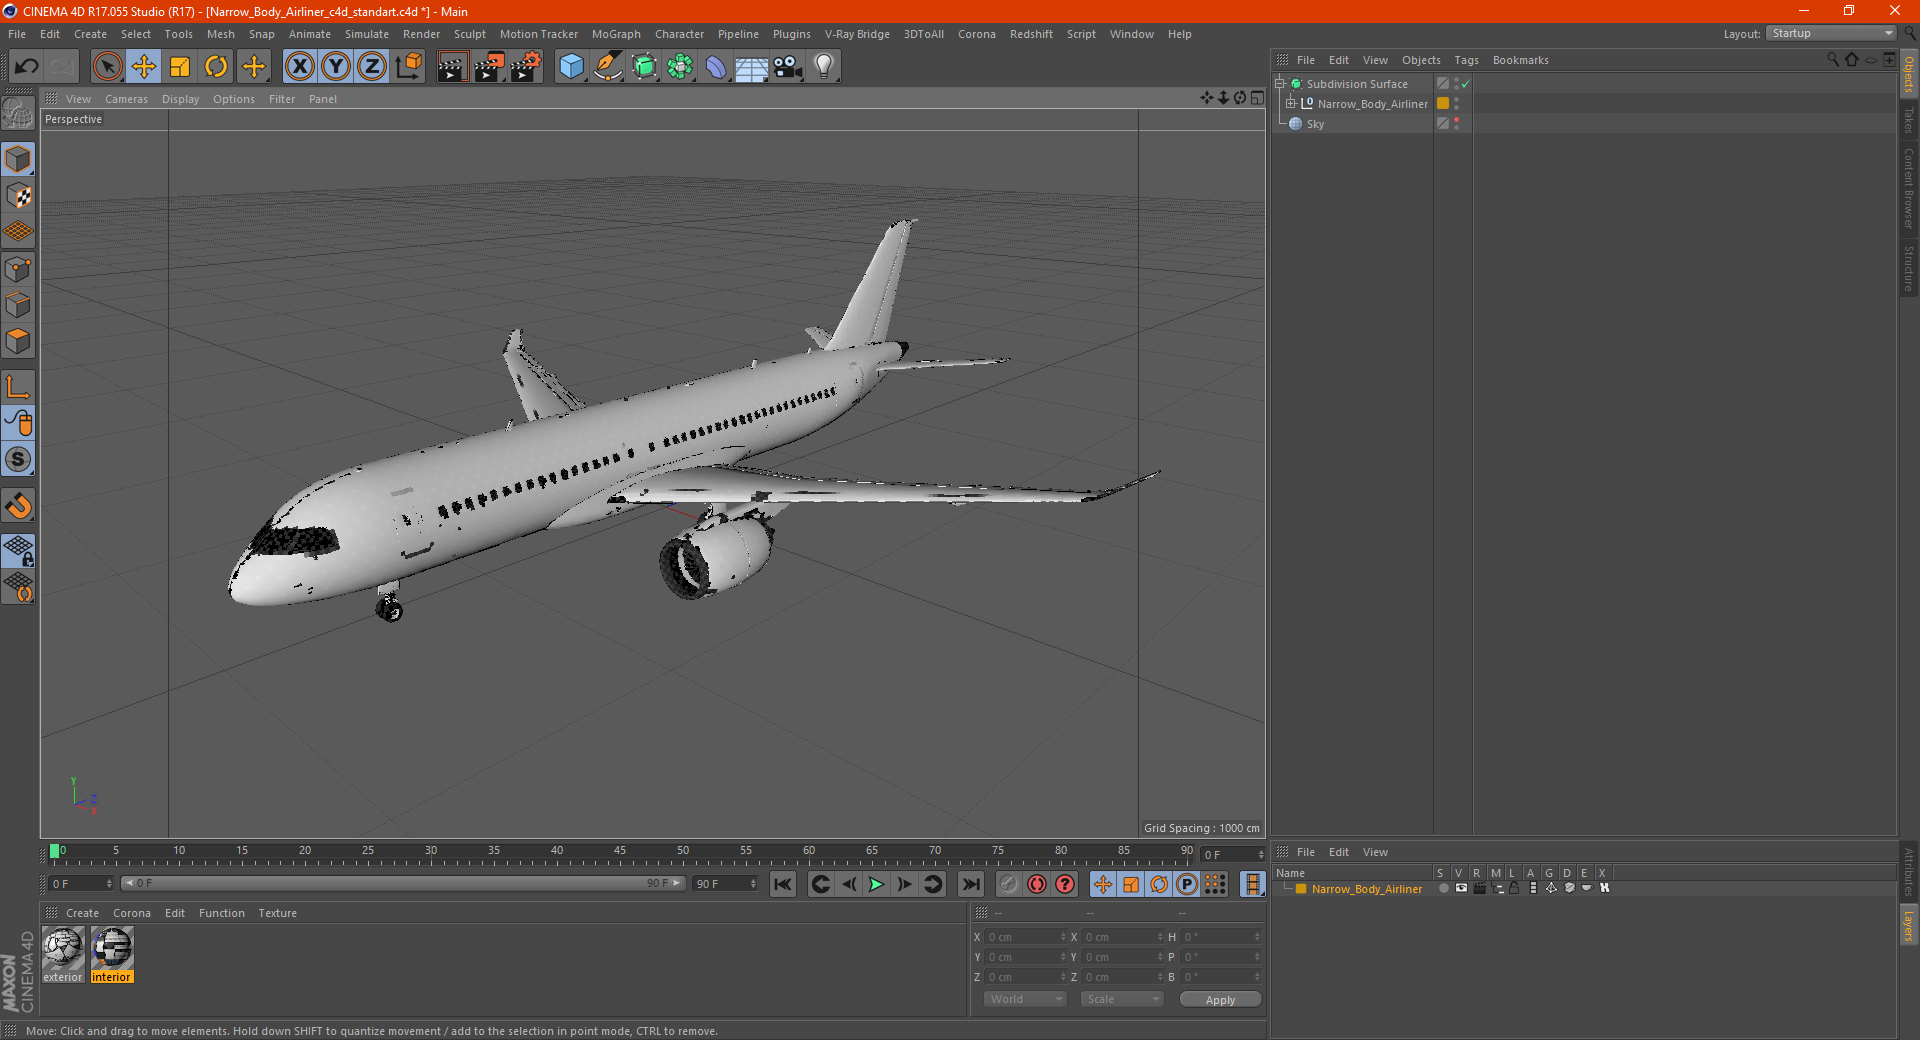Select the Sky object
Image resolution: width=1920 pixels, height=1040 pixels.
pos(1315,124)
